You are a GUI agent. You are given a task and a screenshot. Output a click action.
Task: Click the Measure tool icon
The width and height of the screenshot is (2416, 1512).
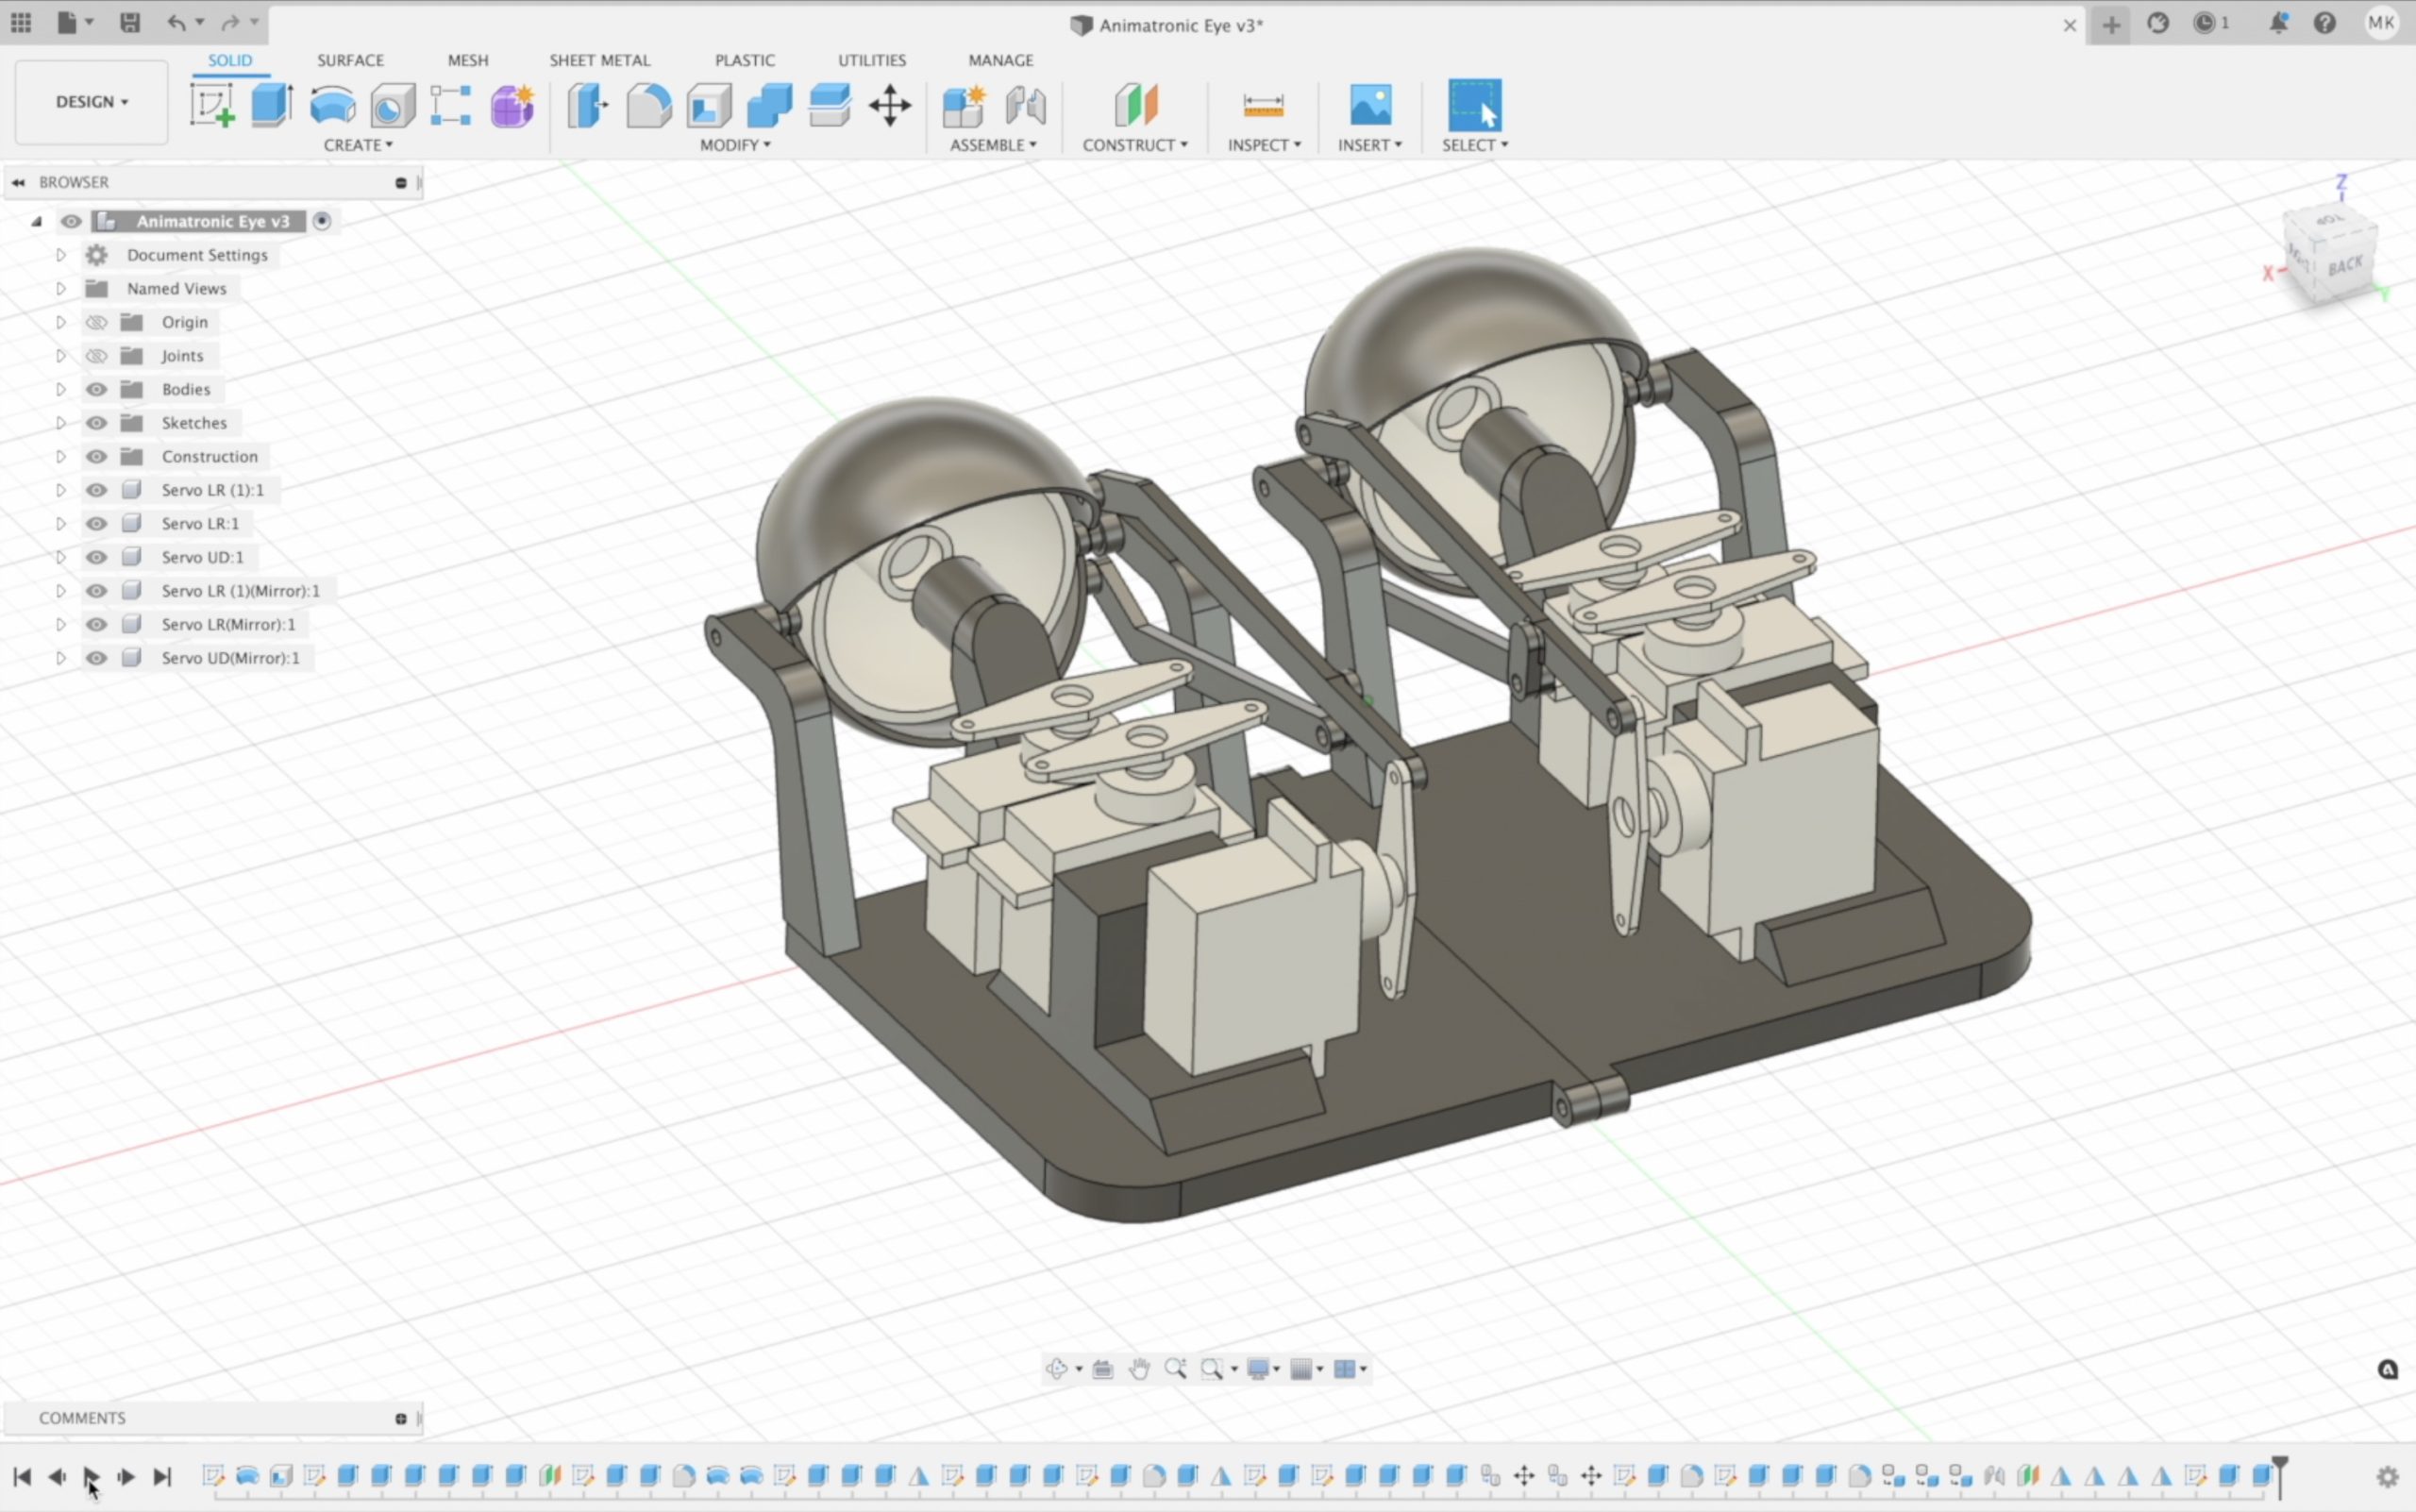pos(1263,105)
